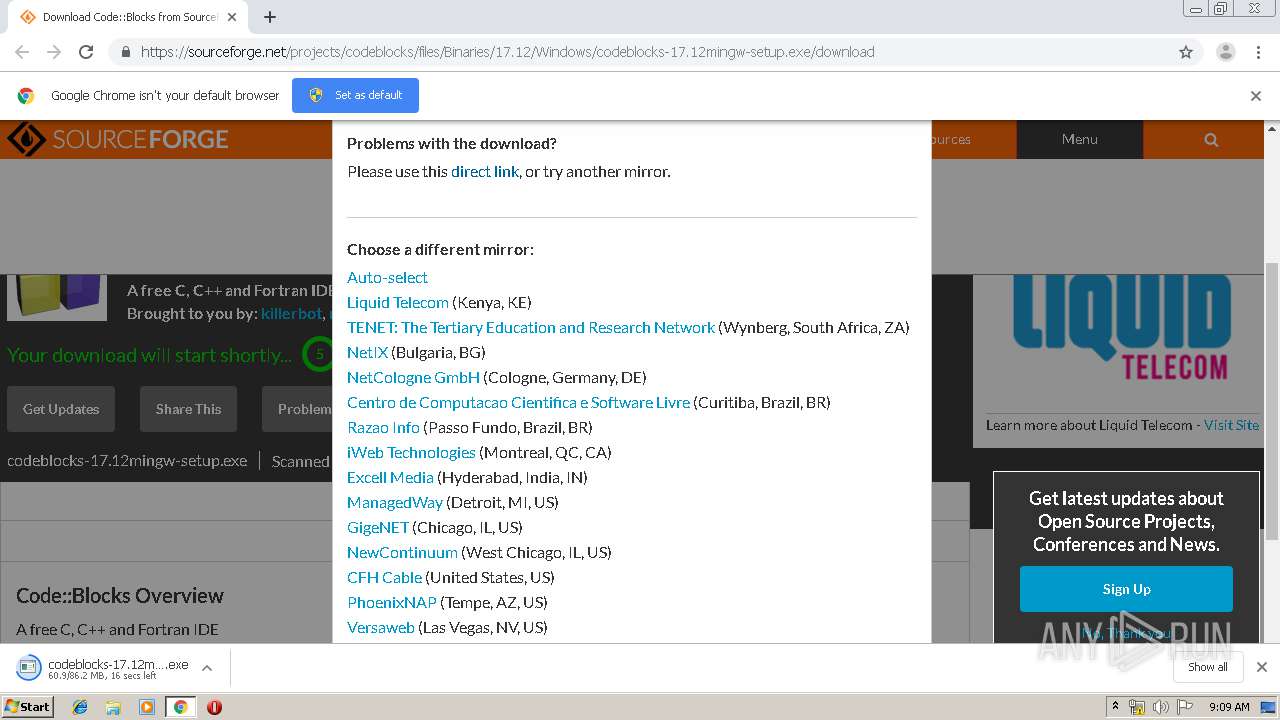Set Chrome as default browser
Screen dimensions: 1280x720
(355, 95)
